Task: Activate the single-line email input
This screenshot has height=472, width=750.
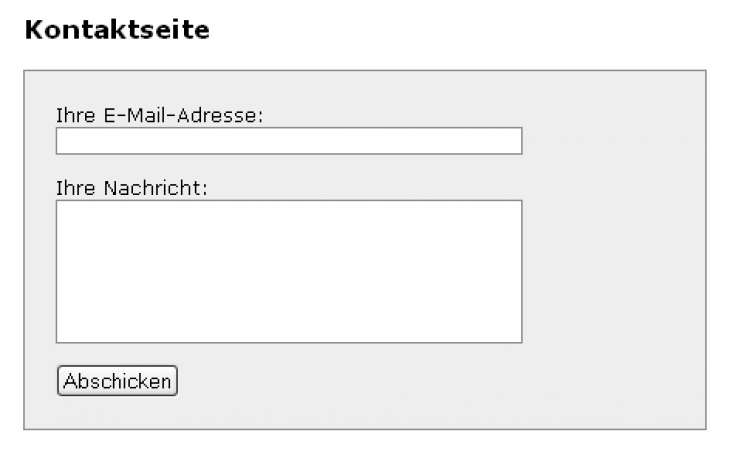Action: [288, 142]
